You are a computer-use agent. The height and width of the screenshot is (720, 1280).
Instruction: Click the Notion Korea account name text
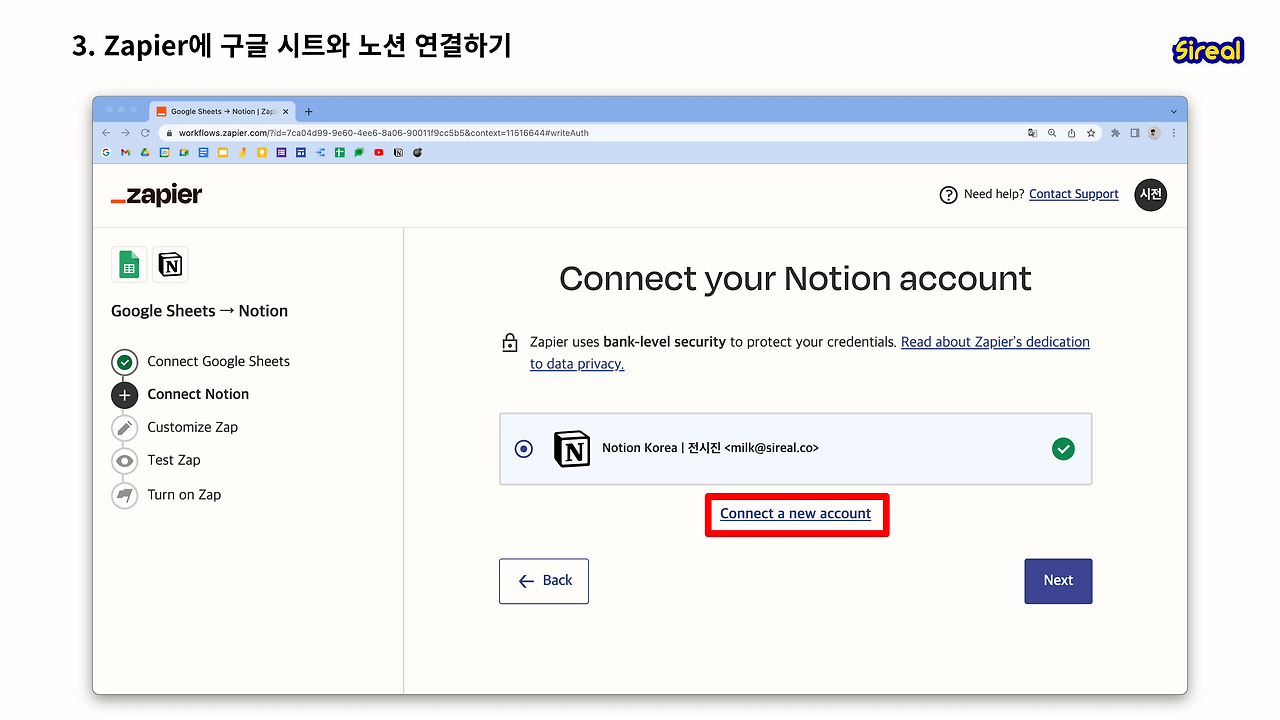(710, 448)
